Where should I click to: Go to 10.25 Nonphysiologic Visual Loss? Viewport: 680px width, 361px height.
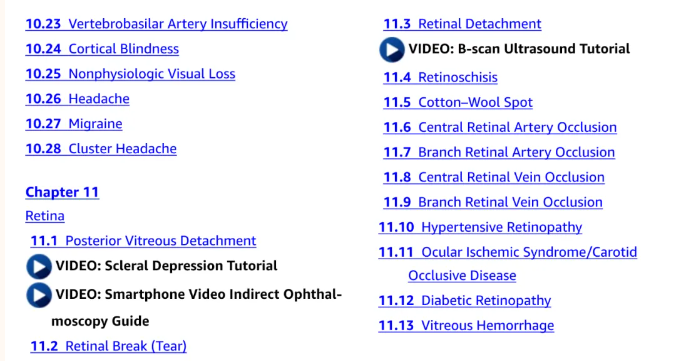(x=131, y=74)
